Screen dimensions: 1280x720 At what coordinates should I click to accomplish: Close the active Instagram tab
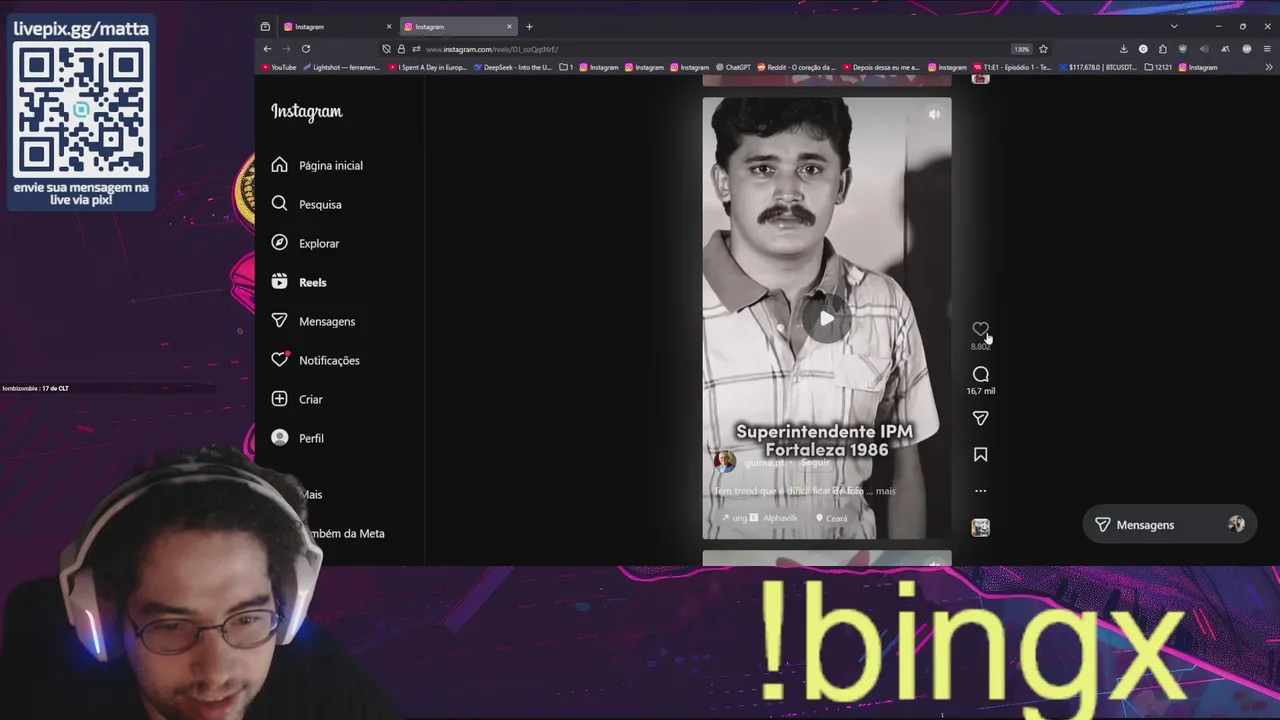pyautogui.click(x=509, y=27)
